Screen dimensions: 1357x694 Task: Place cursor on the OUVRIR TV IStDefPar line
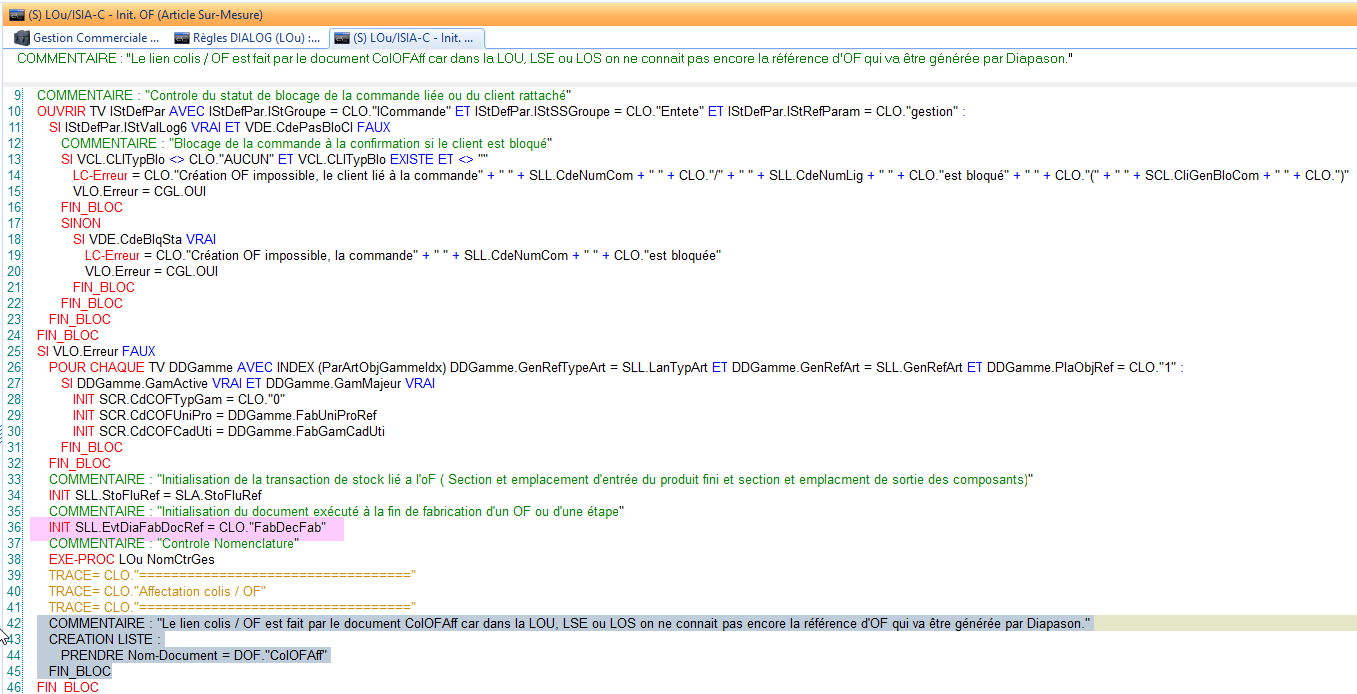coord(300,111)
